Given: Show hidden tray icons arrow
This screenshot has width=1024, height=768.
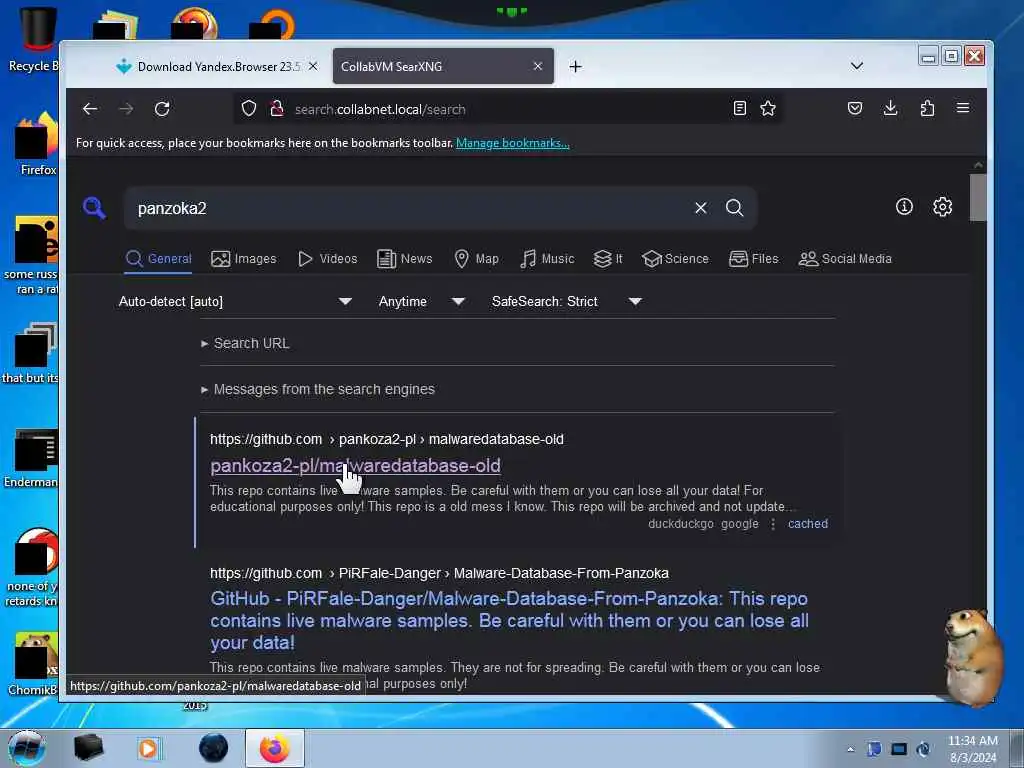Looking at the screenshot, I should [850, 749].
